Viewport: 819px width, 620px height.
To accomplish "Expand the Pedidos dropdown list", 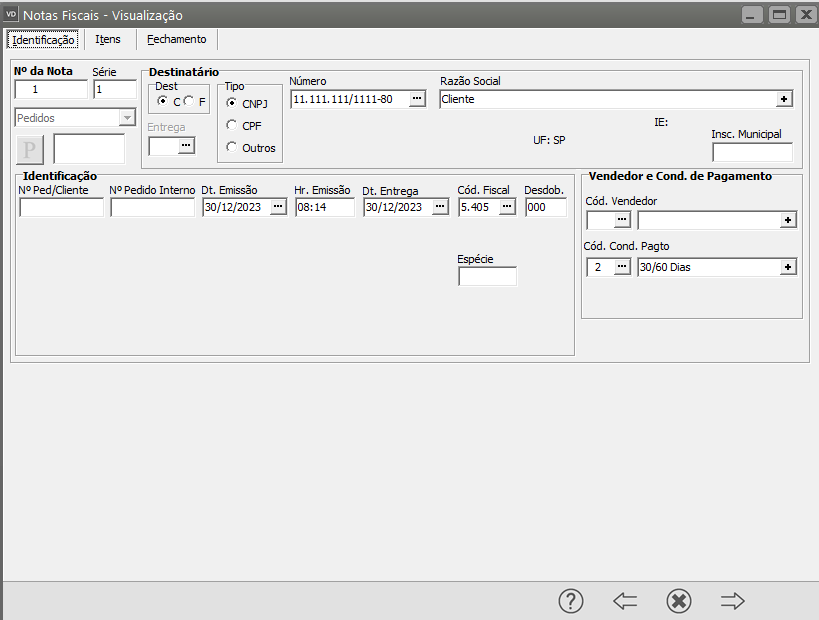I will pos(126,118).
